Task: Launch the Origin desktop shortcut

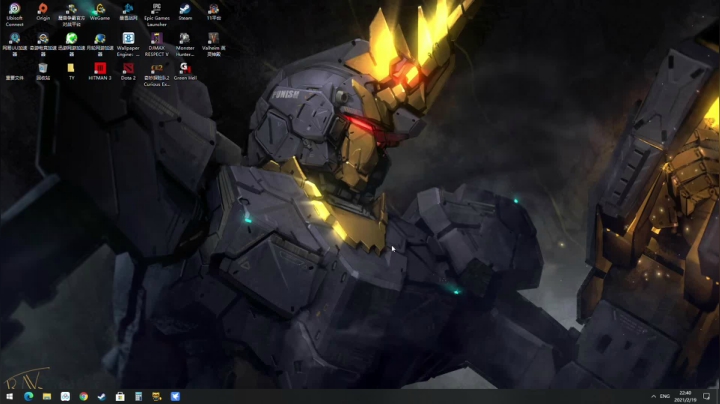Action: point(43,11)
